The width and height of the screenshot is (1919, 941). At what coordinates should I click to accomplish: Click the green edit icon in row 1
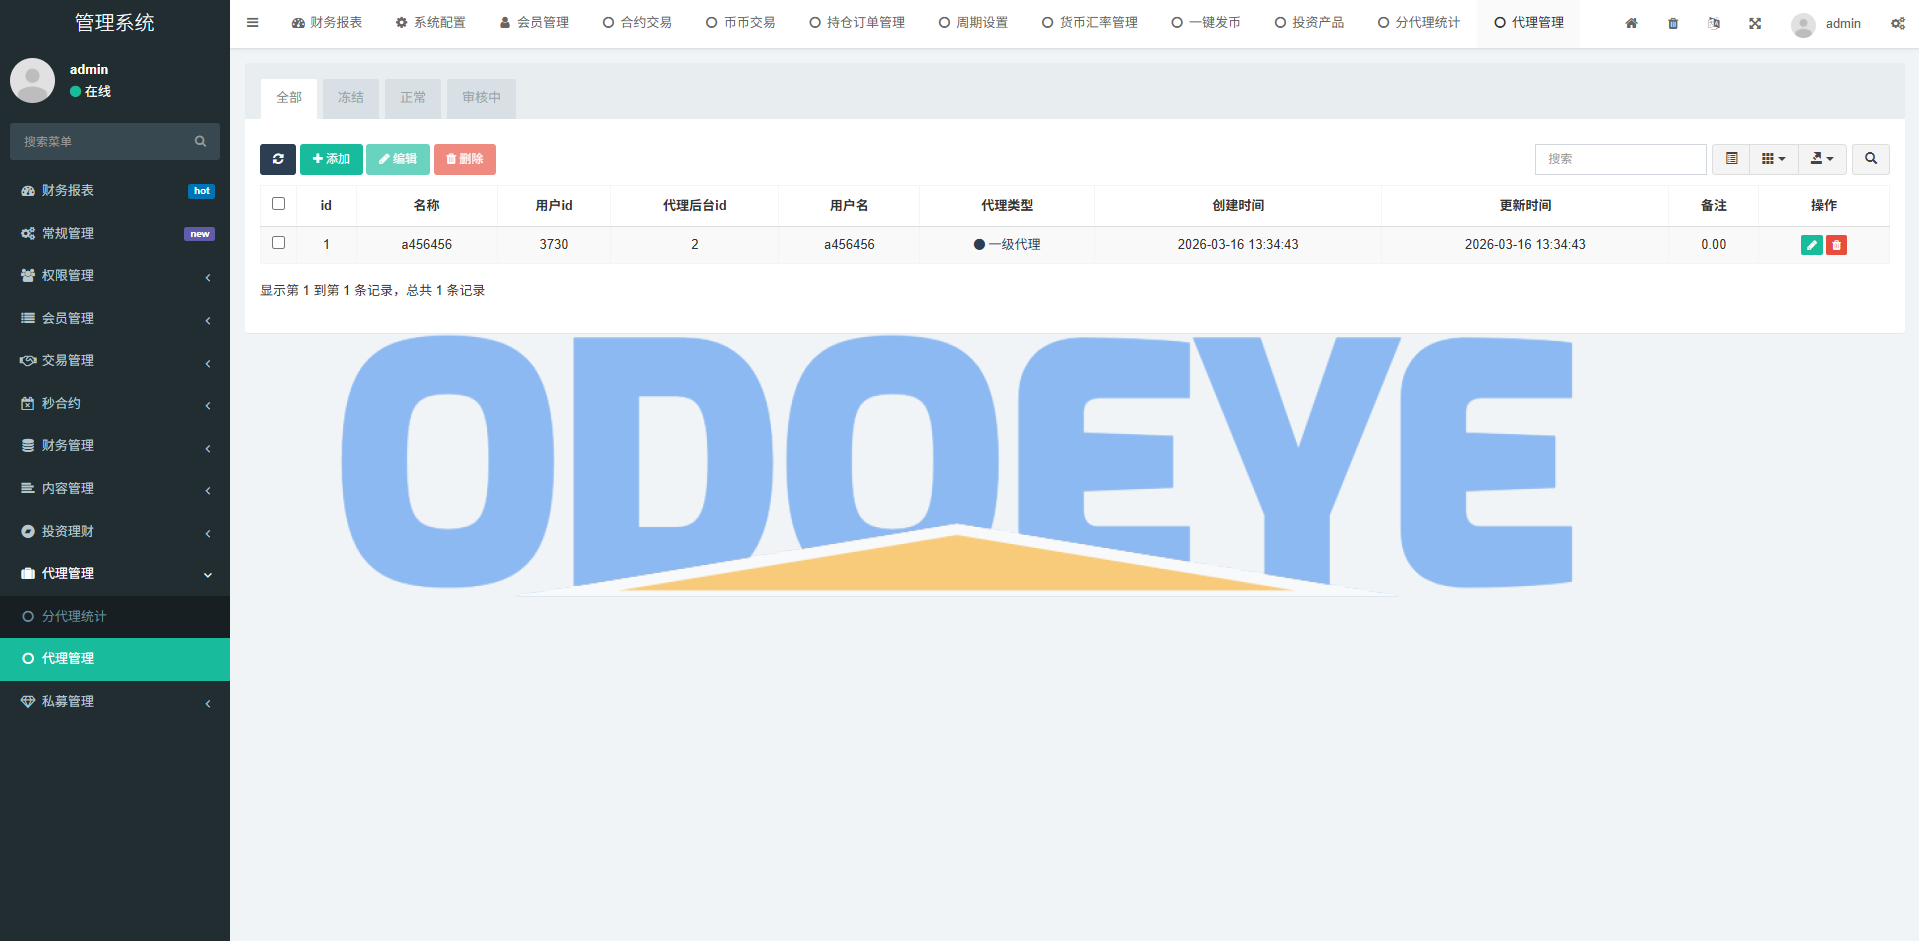pyautogui.click(x=1811, y=245)
